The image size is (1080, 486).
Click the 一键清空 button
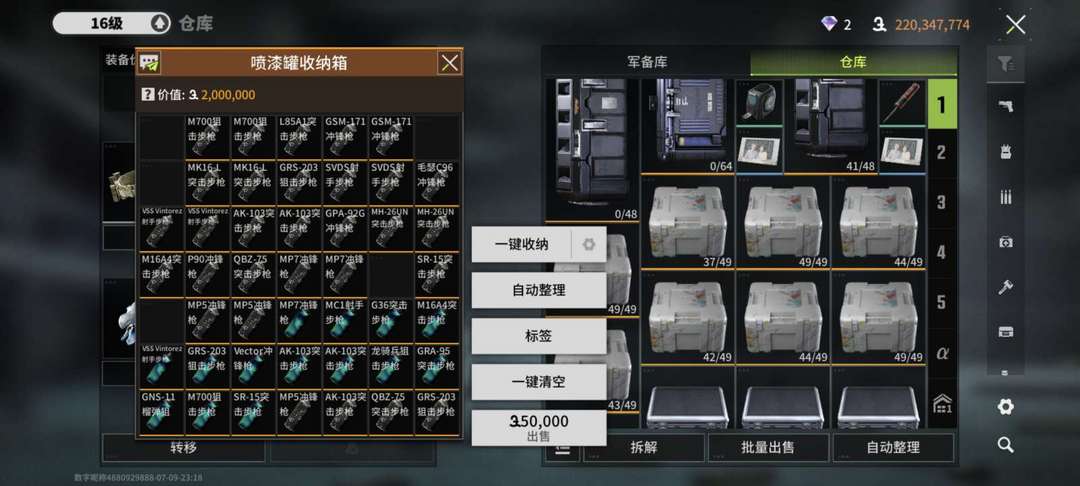pyautogui.click(x=539, y=382)
